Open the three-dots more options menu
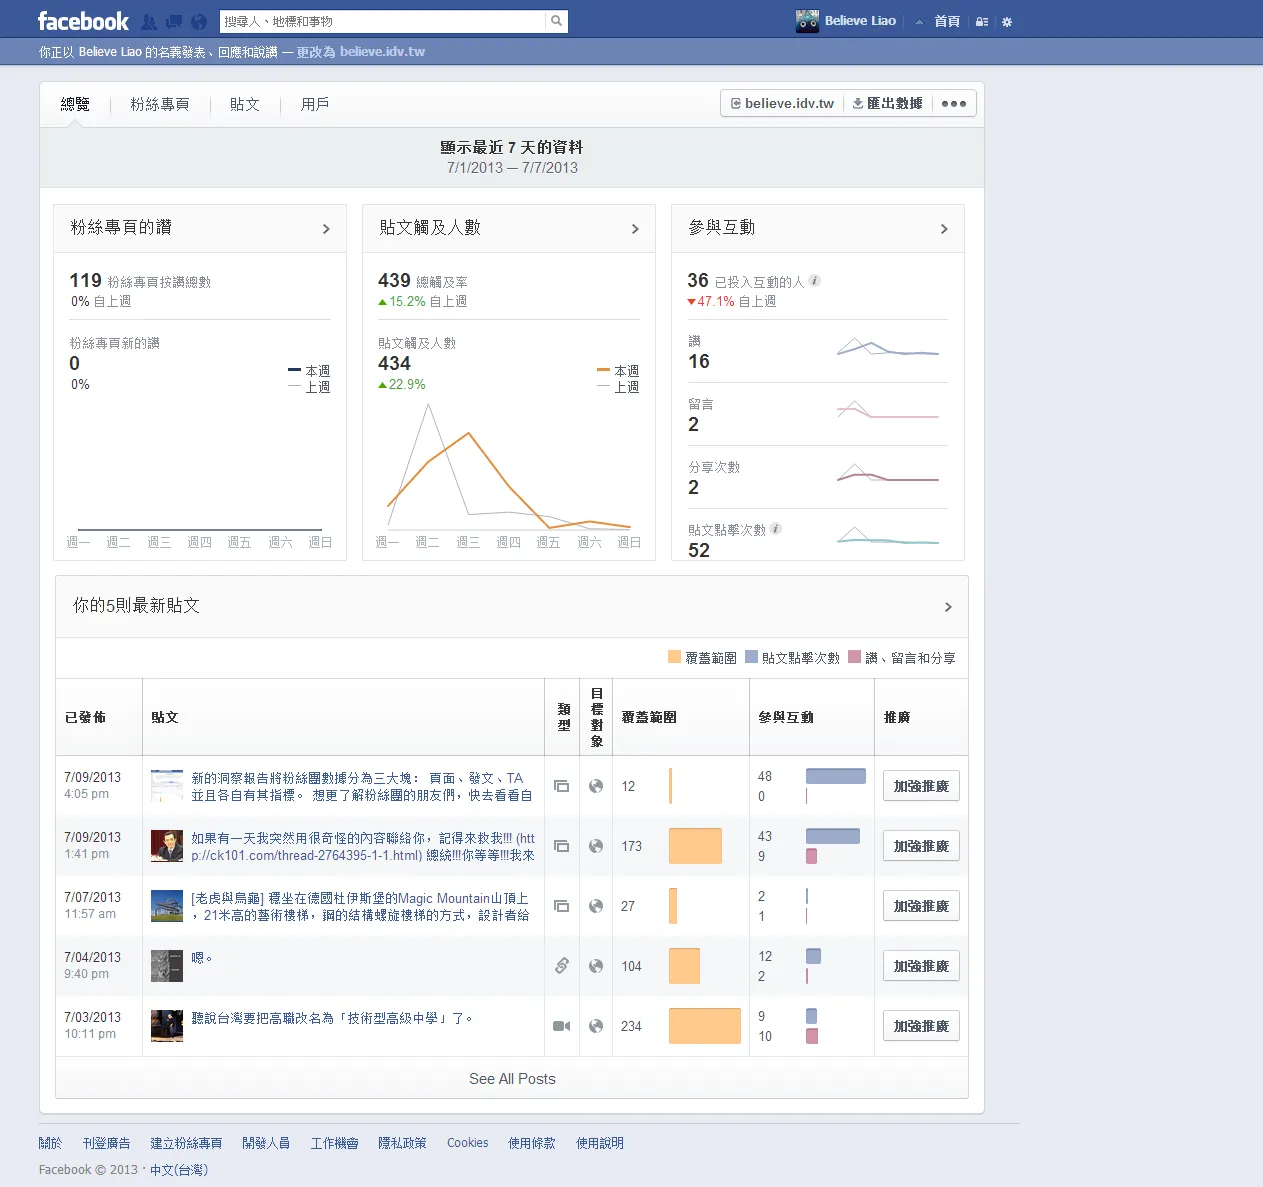 (954, 104)
